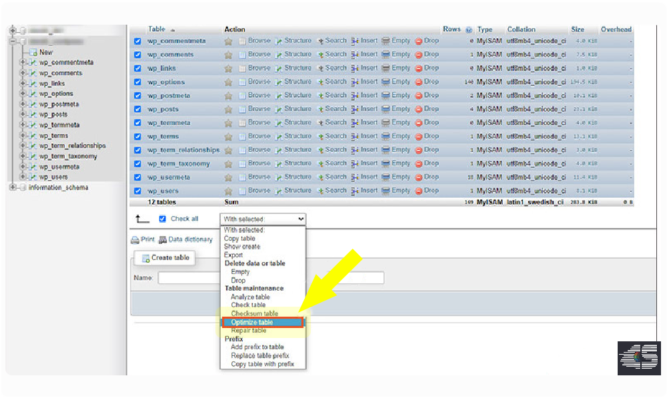This screenshot has height=400, width=667.
Task: Select New item in sidebar tree
Action: coord(45,52)
